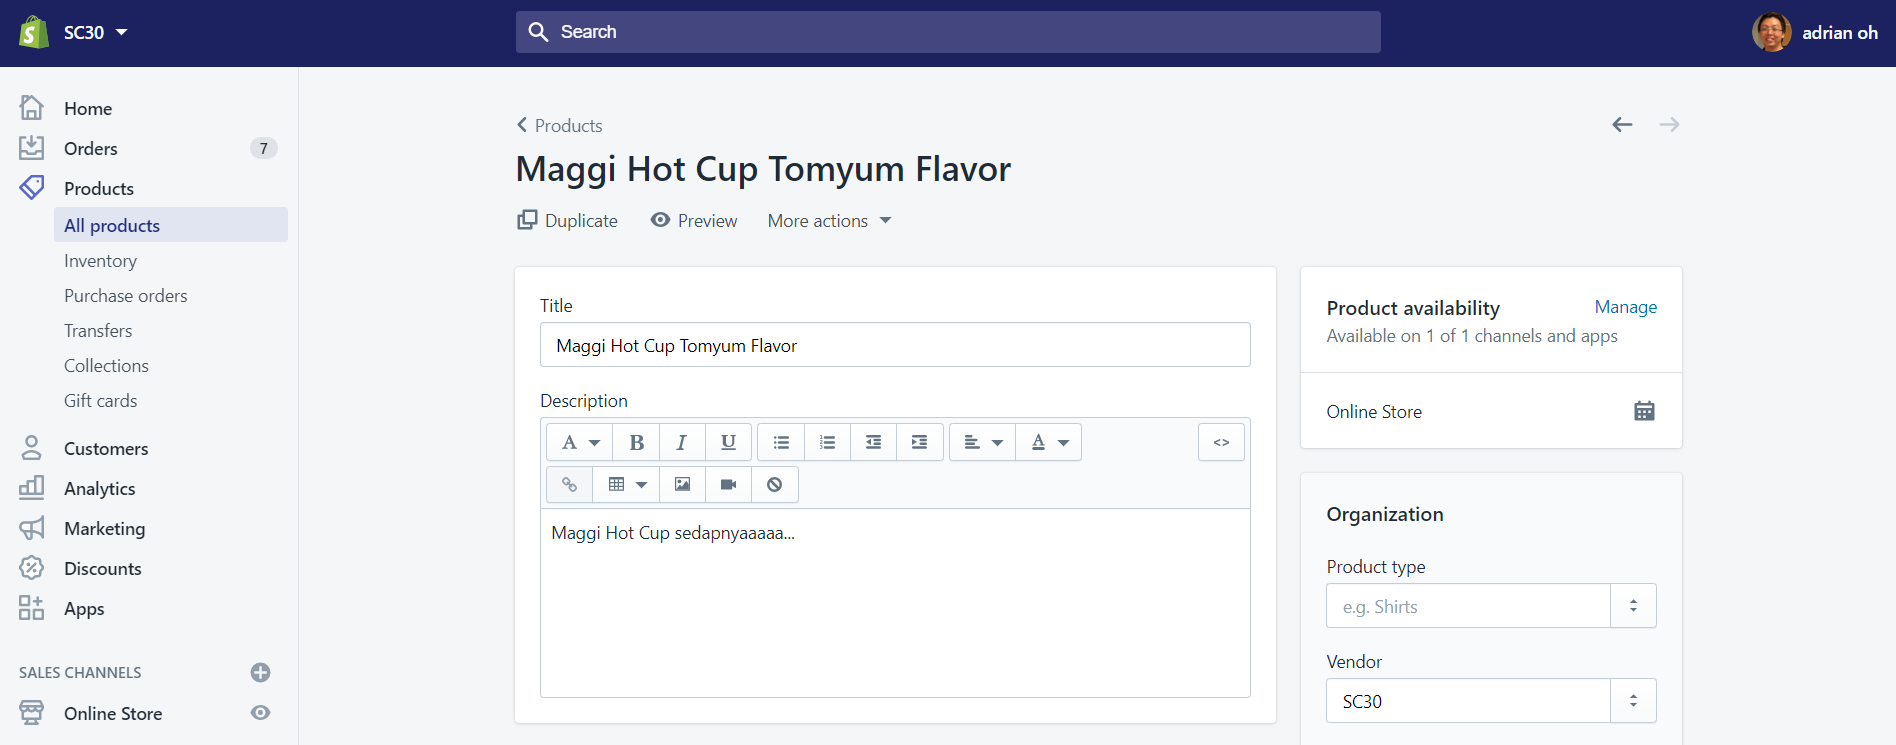The width and height of the screenshot is (1896, 745).
Task: Add a sales channel with plus icon
Action: click(260, 672)
